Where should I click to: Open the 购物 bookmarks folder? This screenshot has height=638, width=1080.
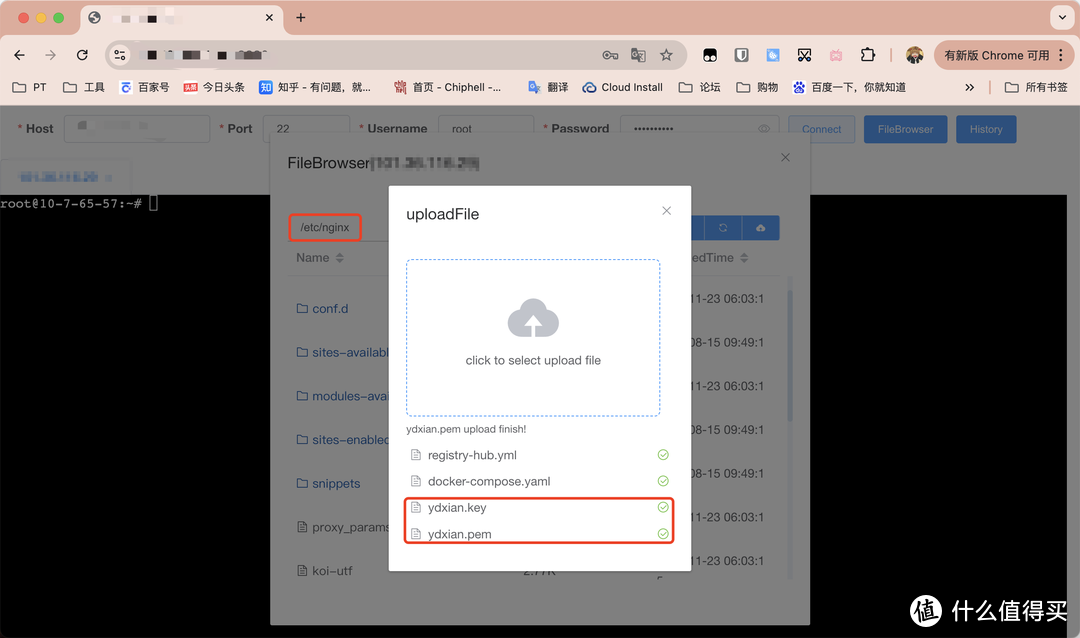757,88
